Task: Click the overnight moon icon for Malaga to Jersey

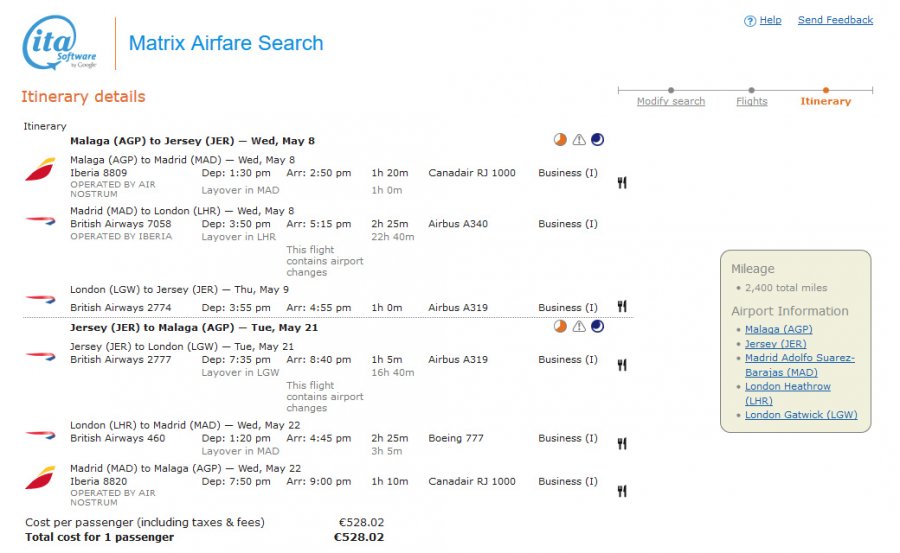Action: pyautogui.click(x=597, y=140)
